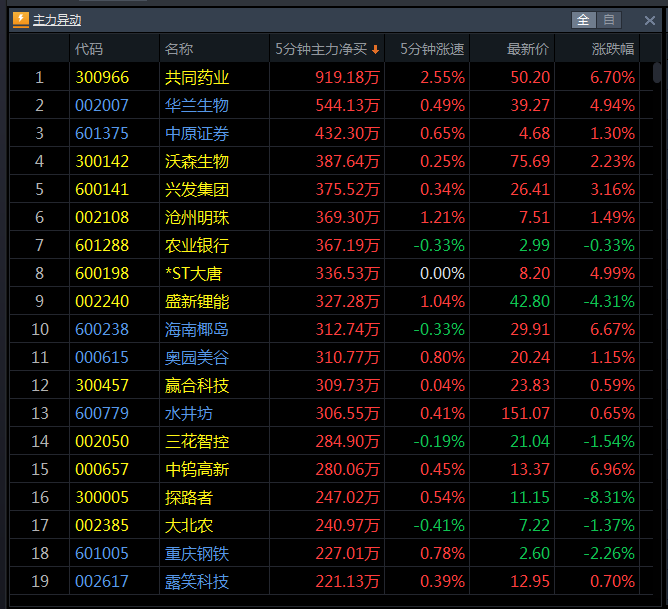Open stock 中钨高新
Screen dimensions: 668x609
197,469
